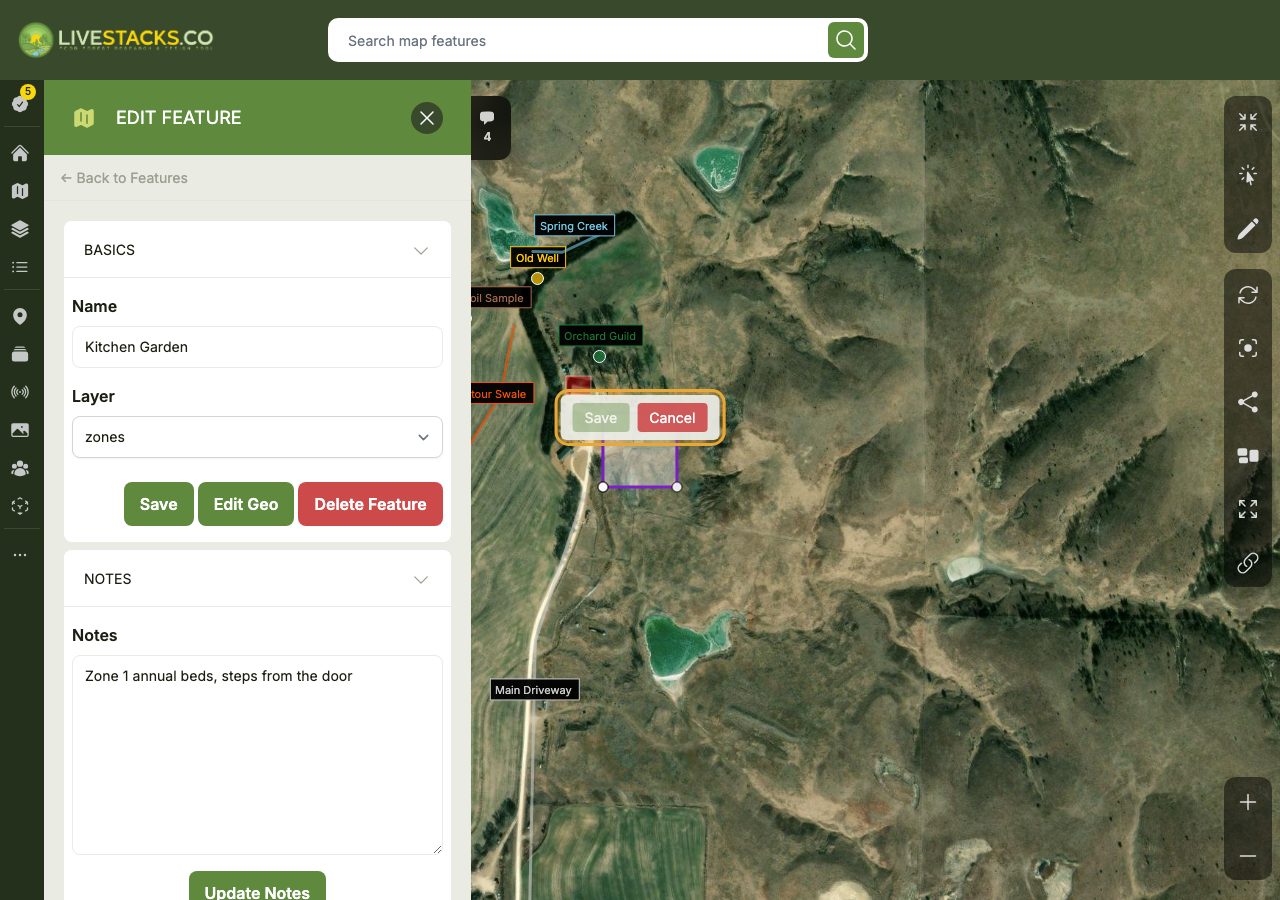
Task: Click the Main Driveway map label
Action: [x=534, y=690]
